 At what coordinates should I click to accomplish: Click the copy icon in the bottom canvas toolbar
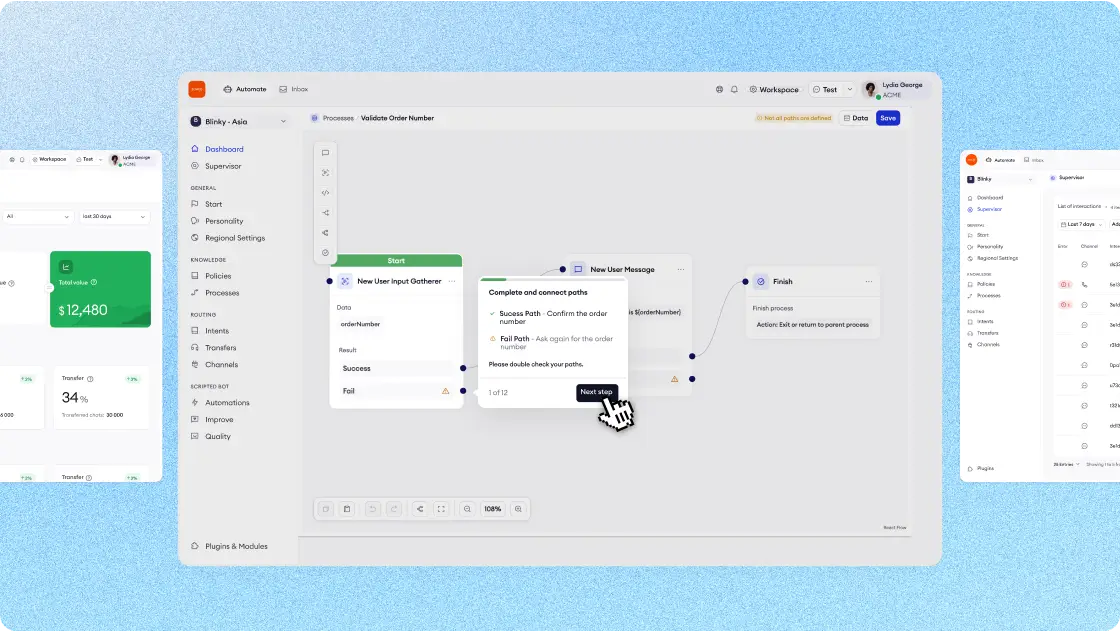pyautogui.click(x=326, y=509)
